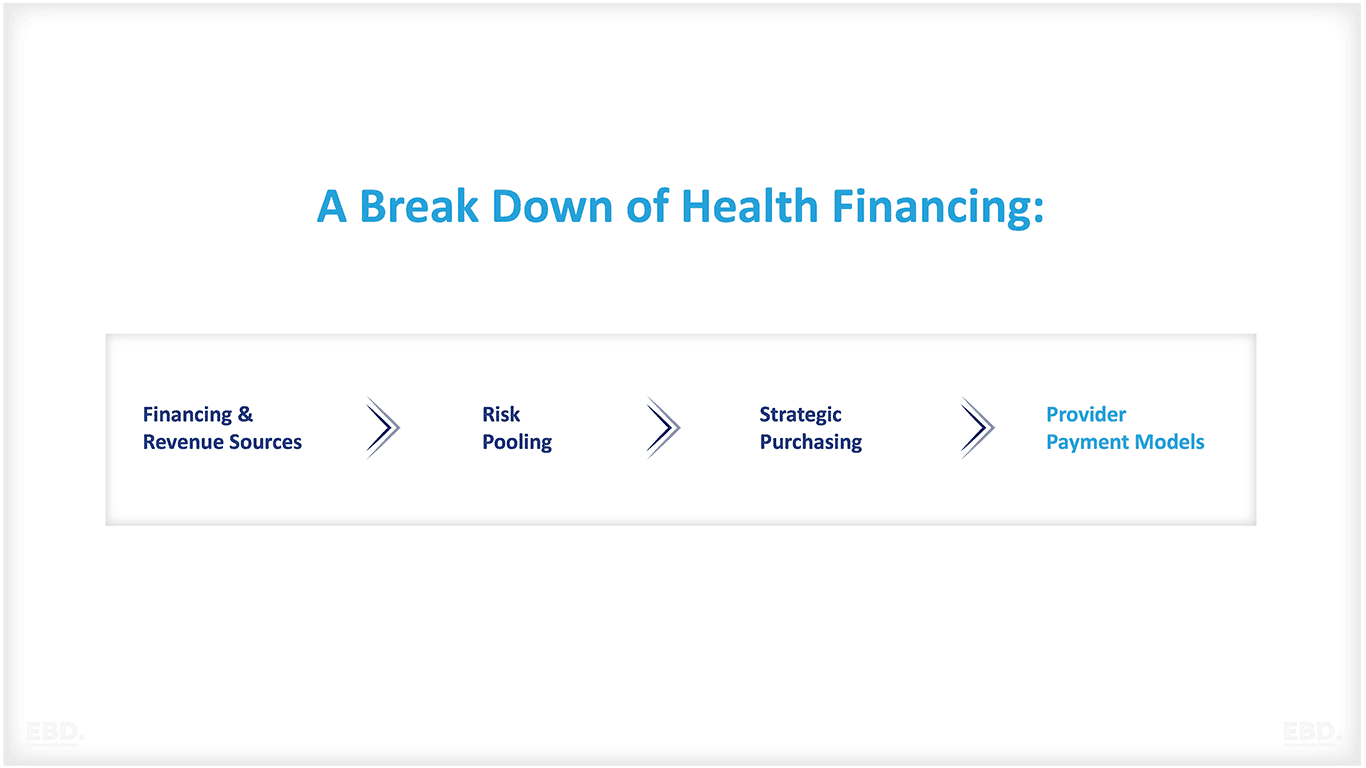Click the EBD logo in bottom-right corner

tap(1311, 733)
